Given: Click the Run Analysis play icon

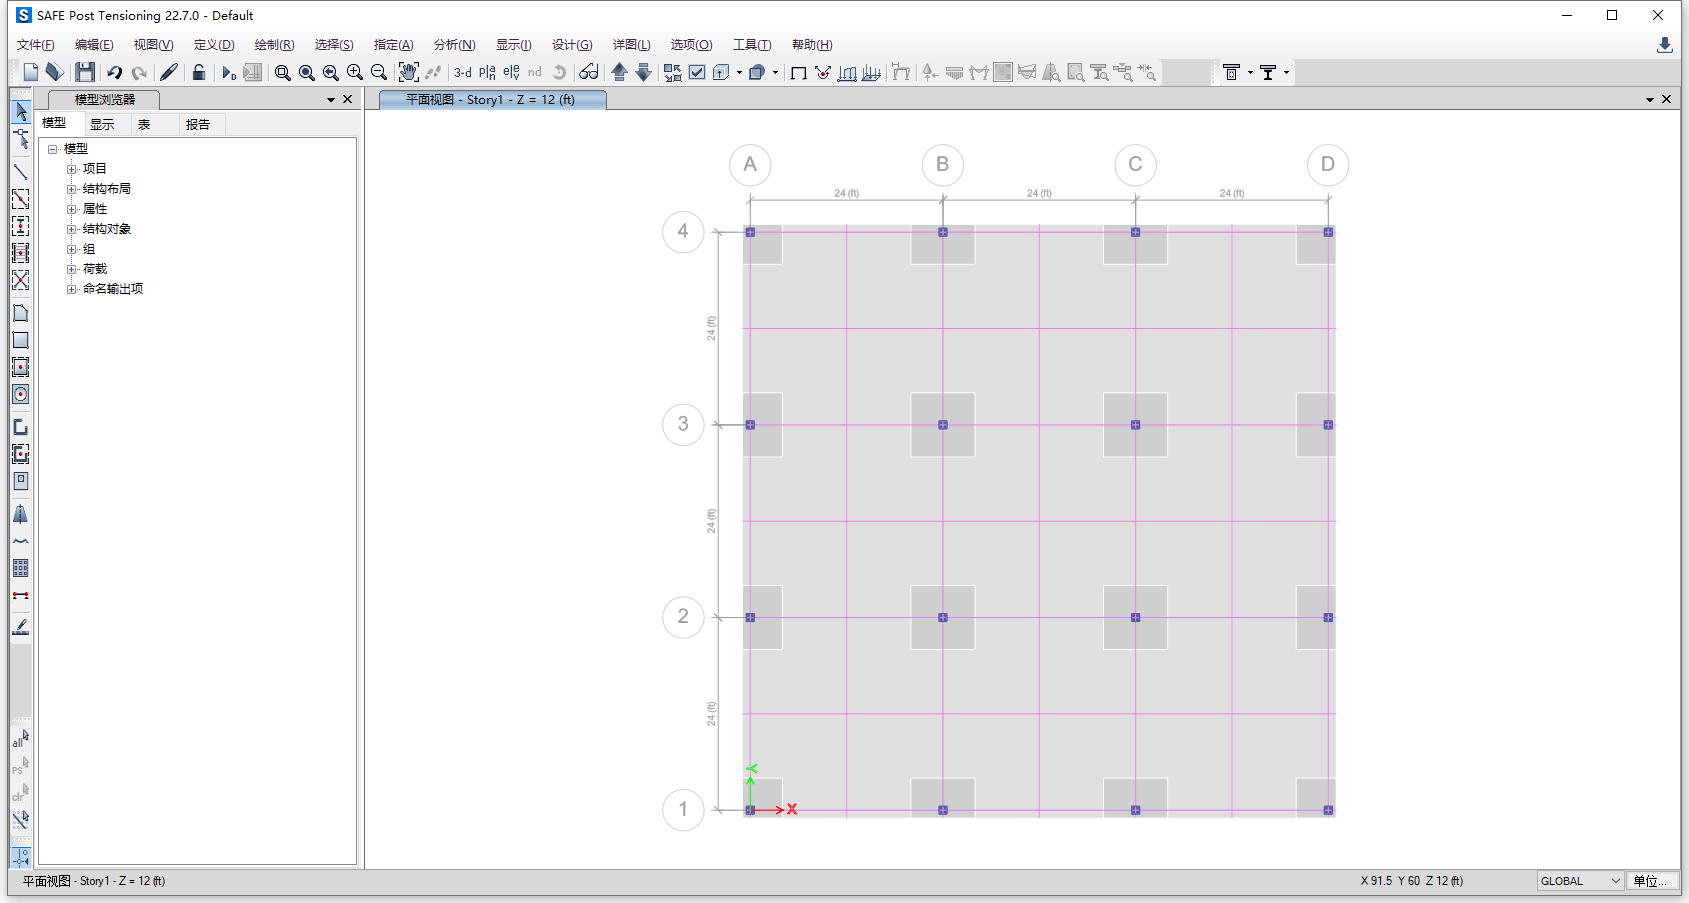Looking at the screenshot, I should point(228,72).
